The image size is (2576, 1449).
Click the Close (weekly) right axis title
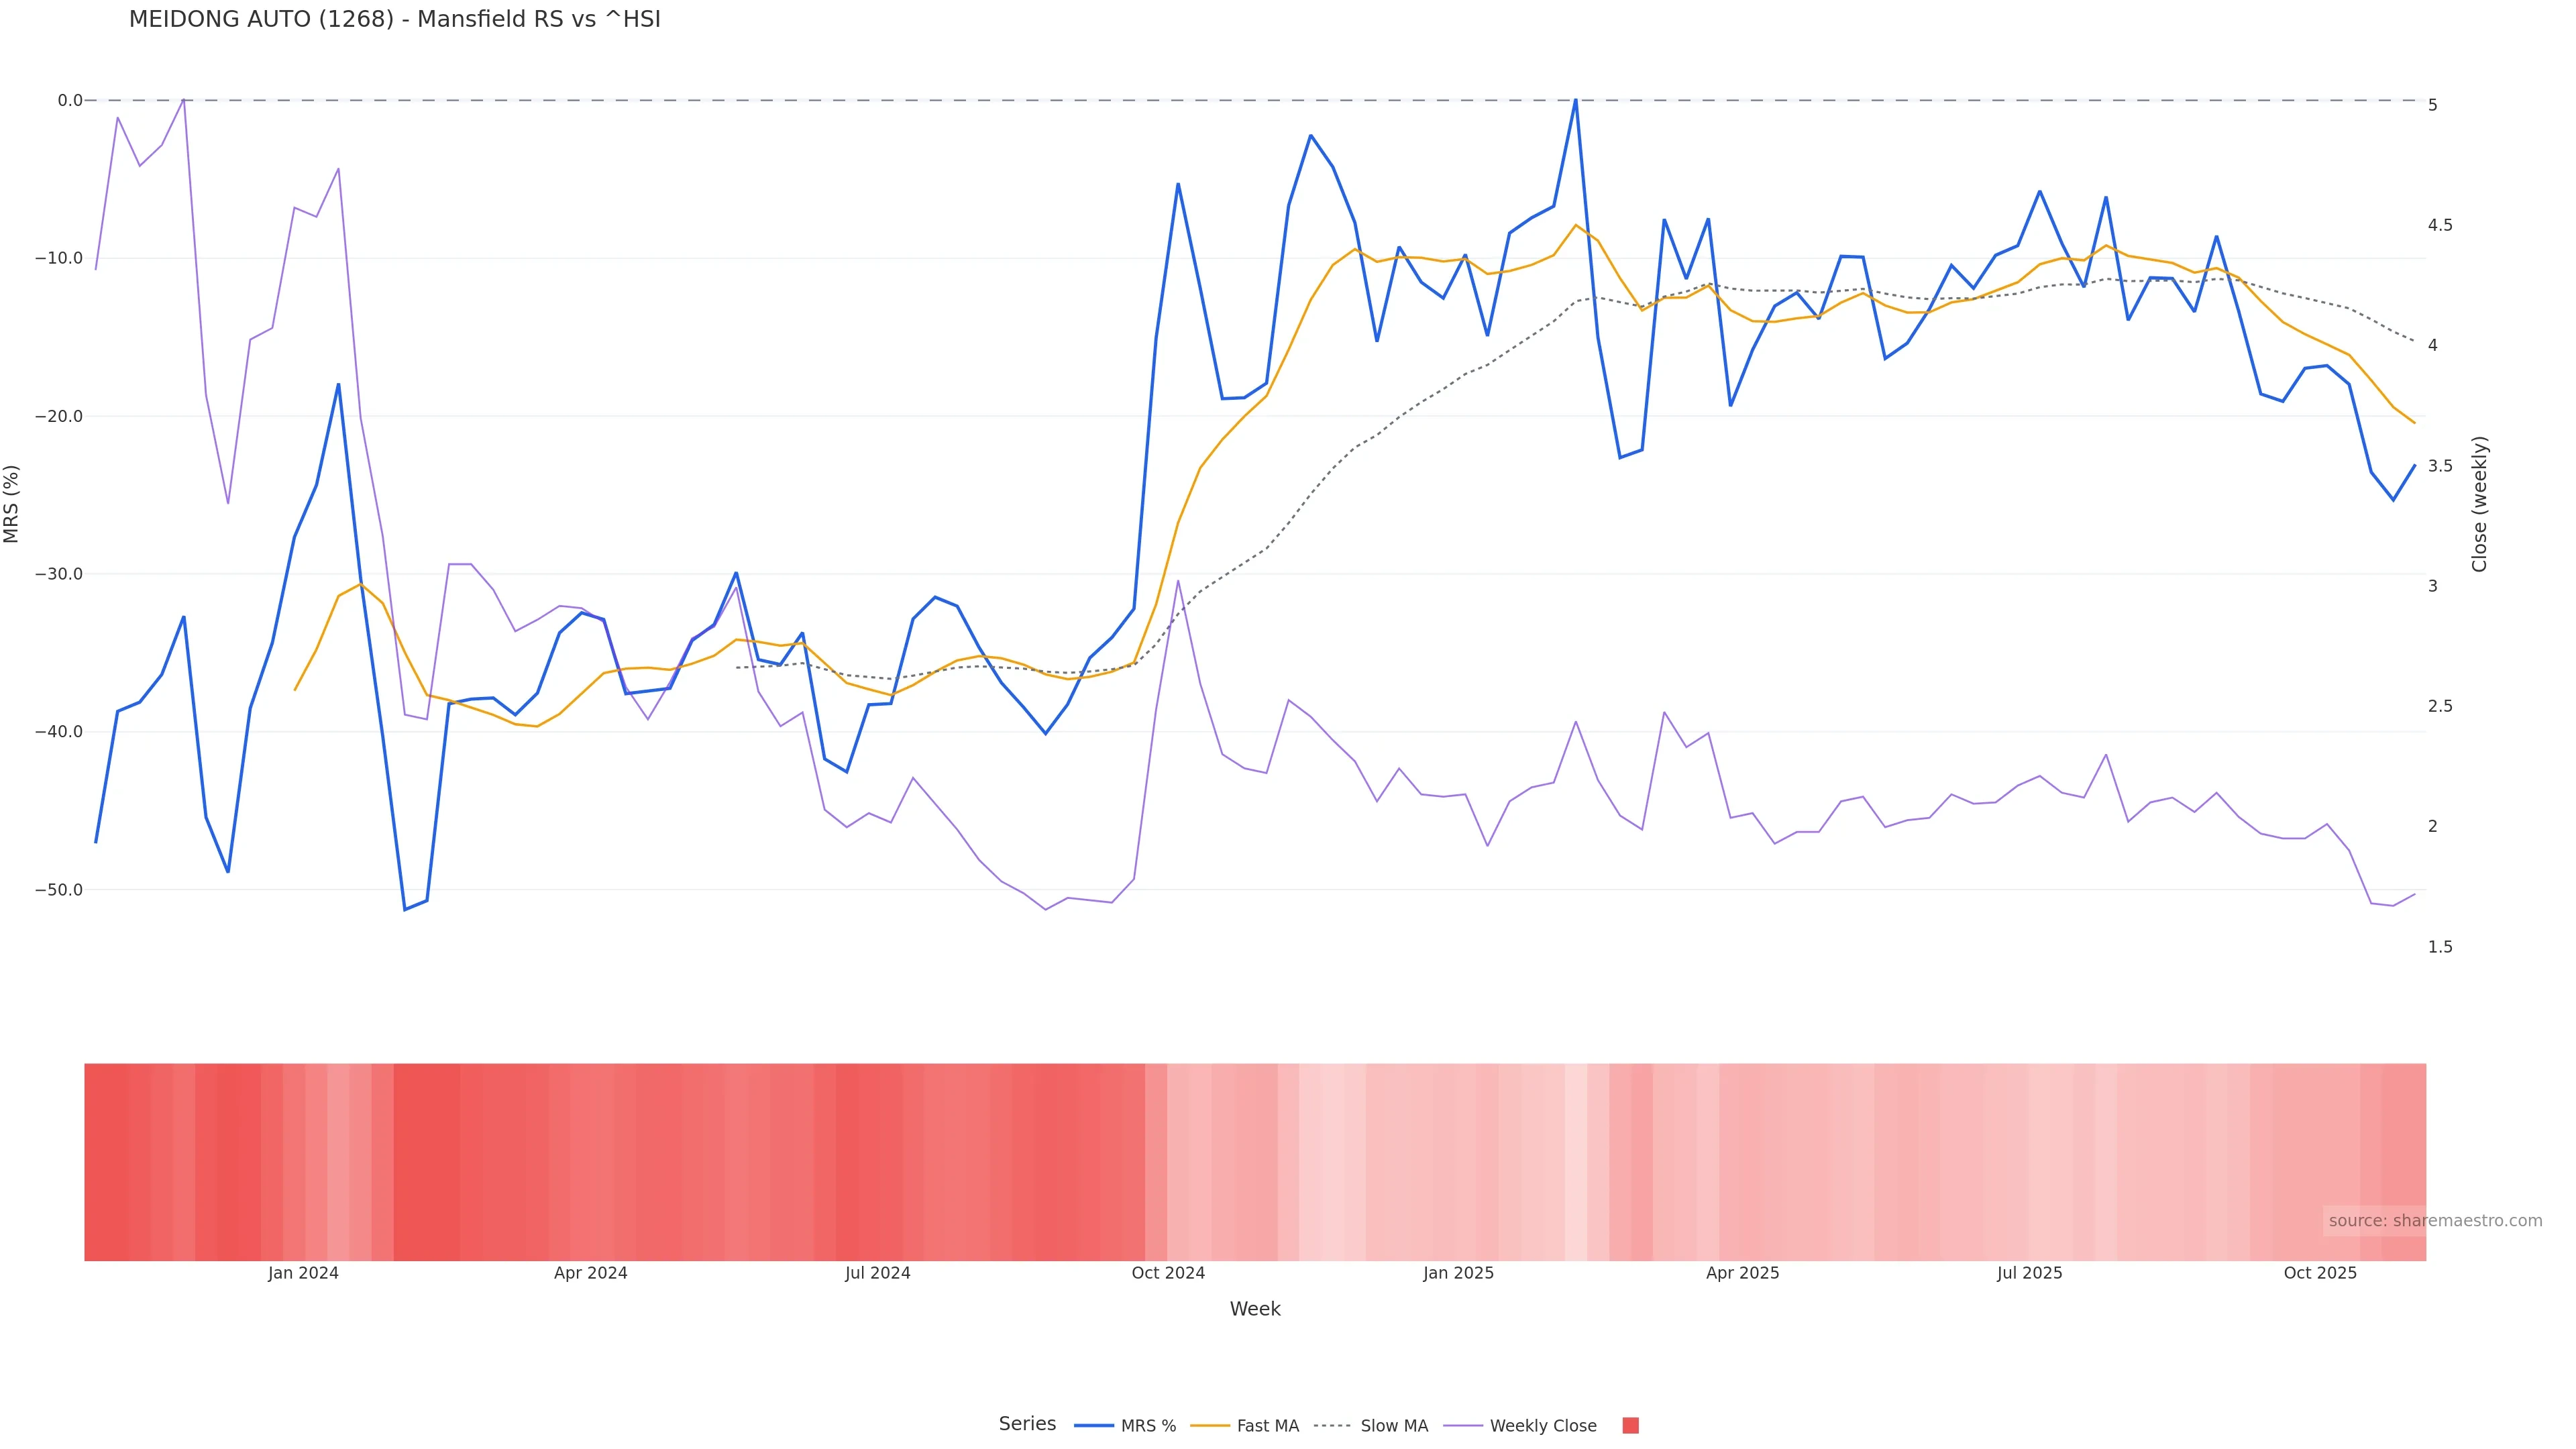coord(2479,504)
